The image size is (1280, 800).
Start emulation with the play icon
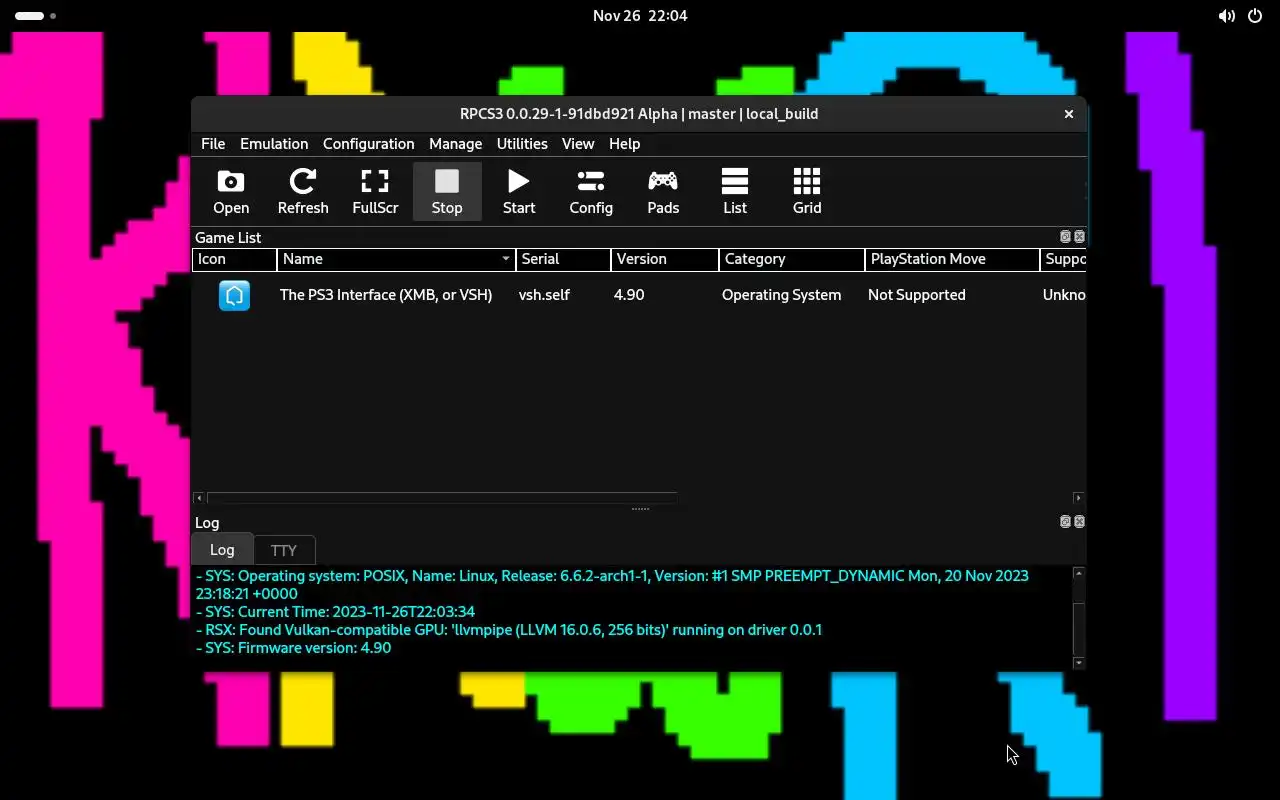[x=519, y=192]
